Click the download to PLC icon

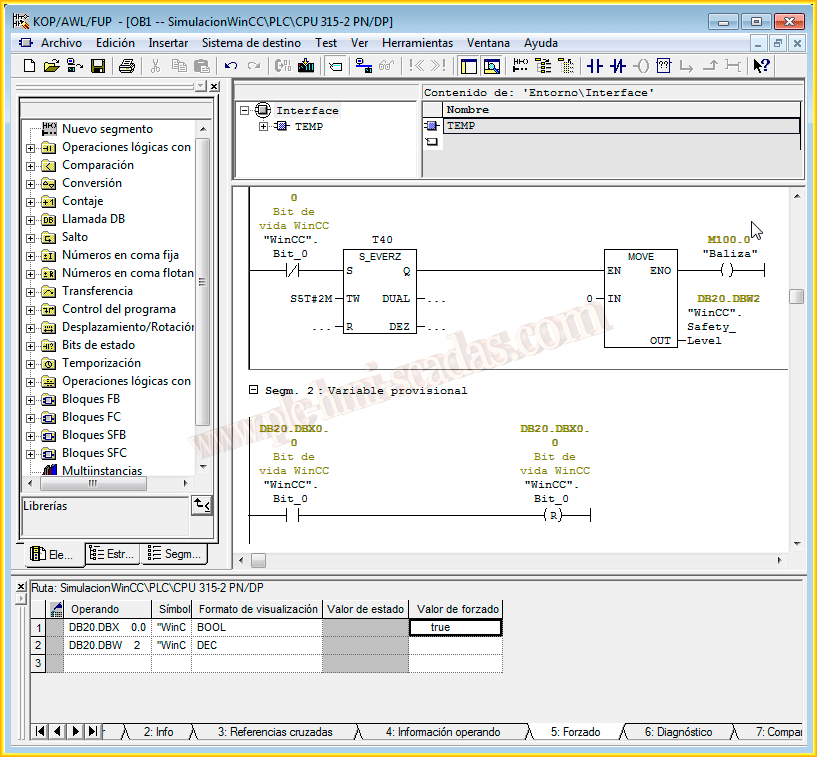click(306, 66)
